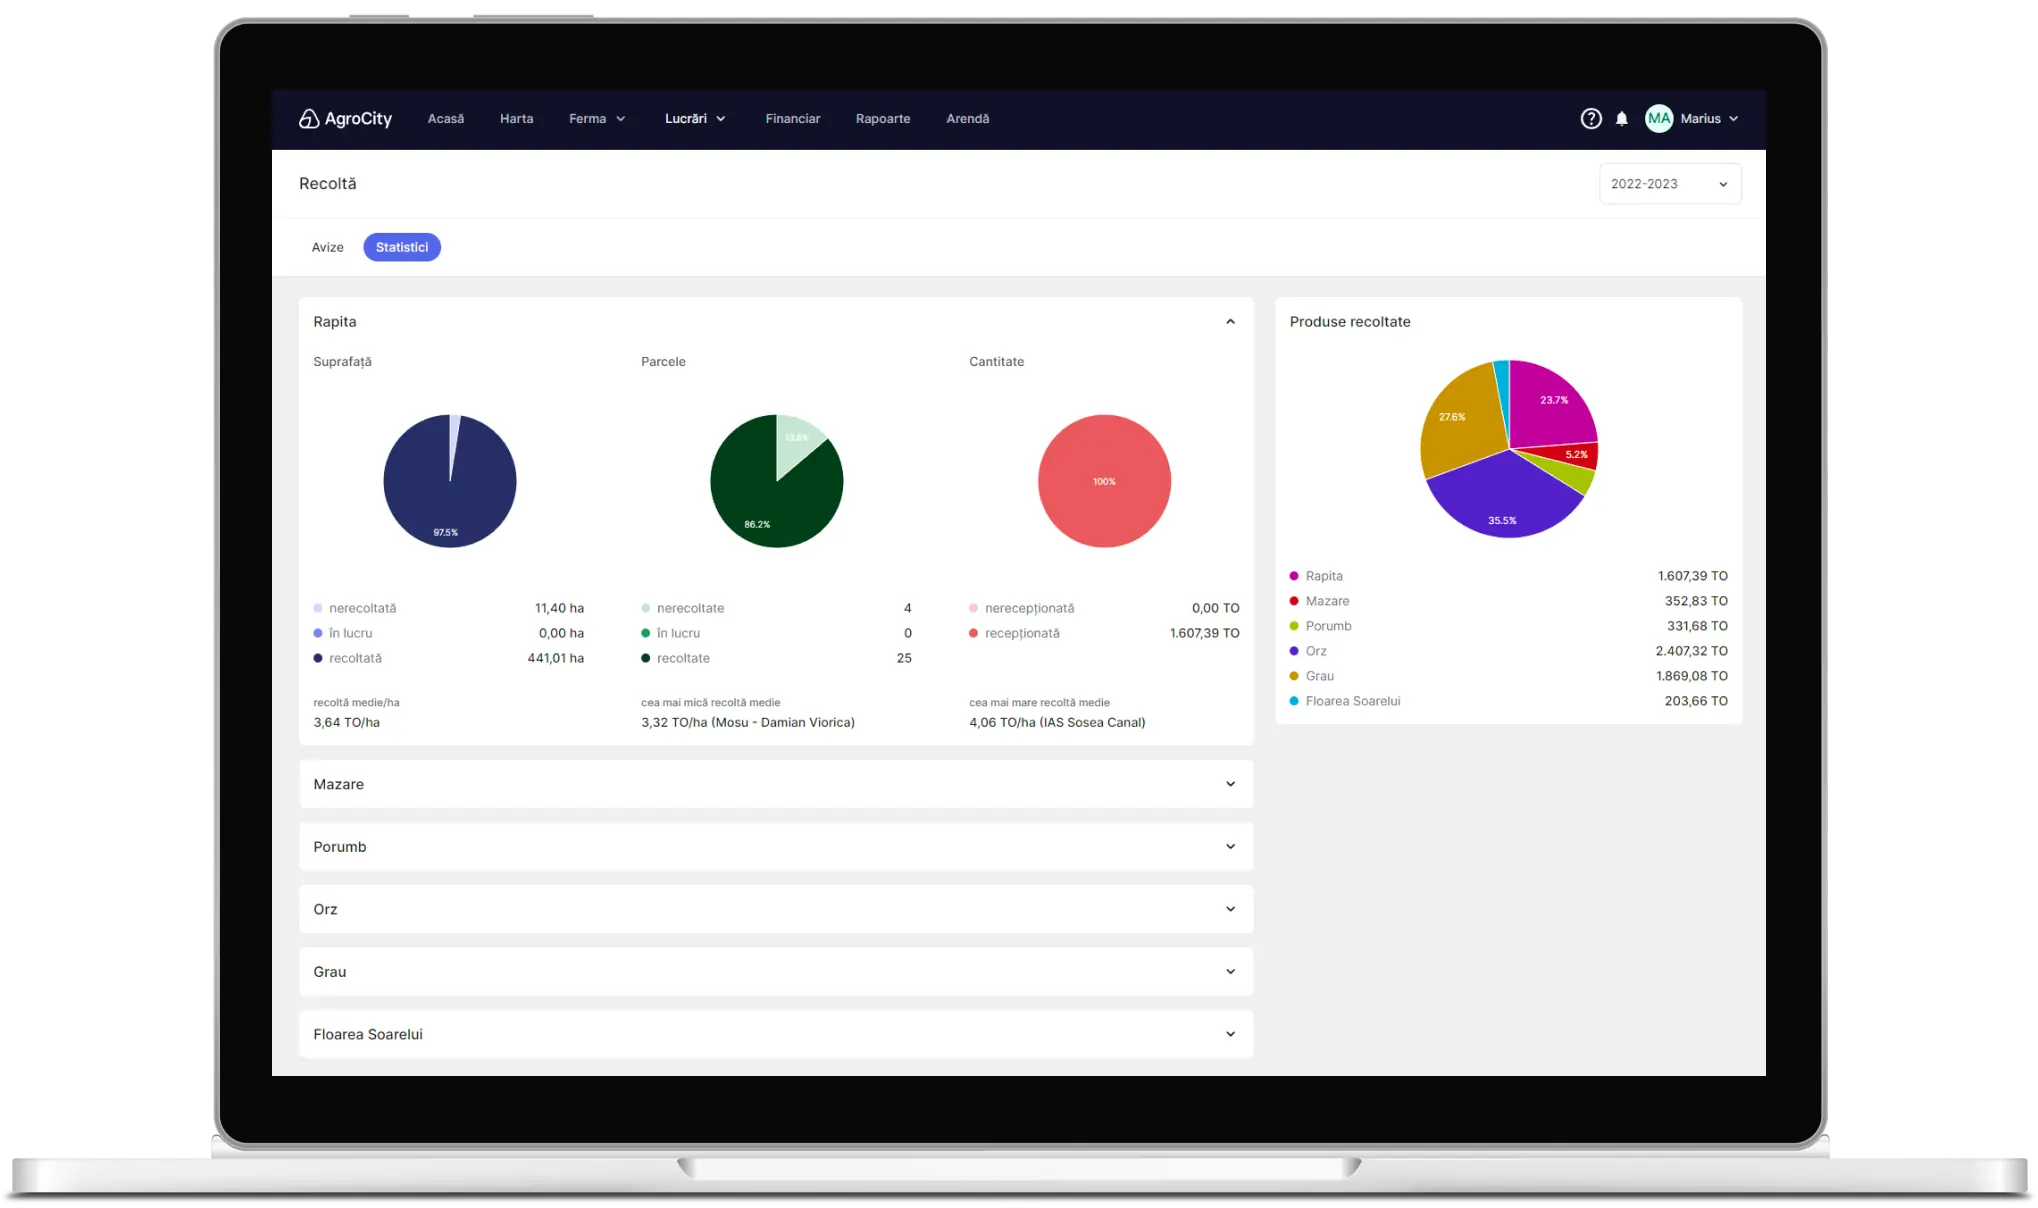Toggle the nerecoltată legend marker under Suprafață

click(x=318, y=608)
